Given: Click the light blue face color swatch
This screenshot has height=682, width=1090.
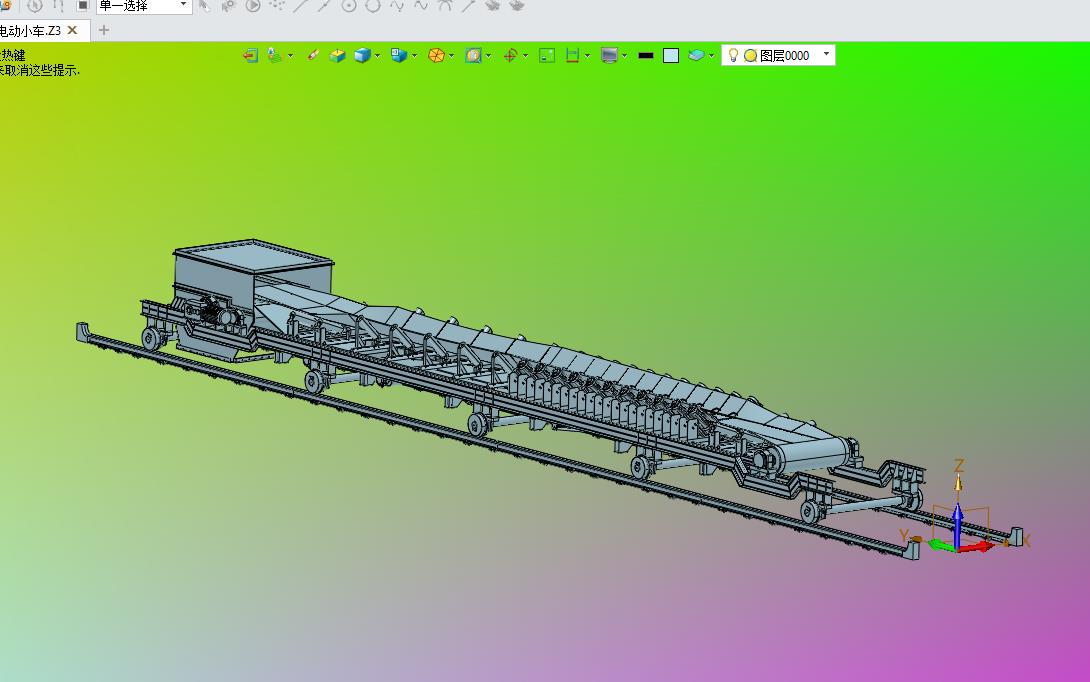Looking at the screenshot, I should tap(671, 56).
